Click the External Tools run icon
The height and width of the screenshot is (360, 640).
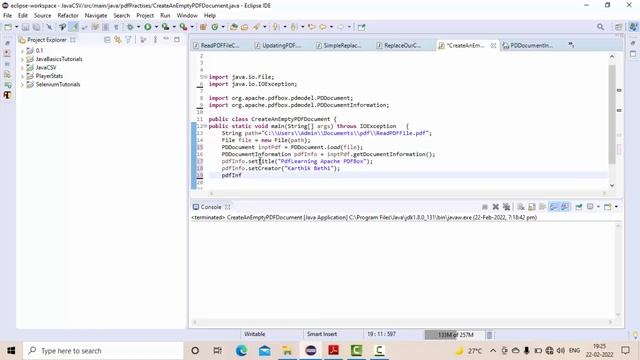[x=184, y=27]
